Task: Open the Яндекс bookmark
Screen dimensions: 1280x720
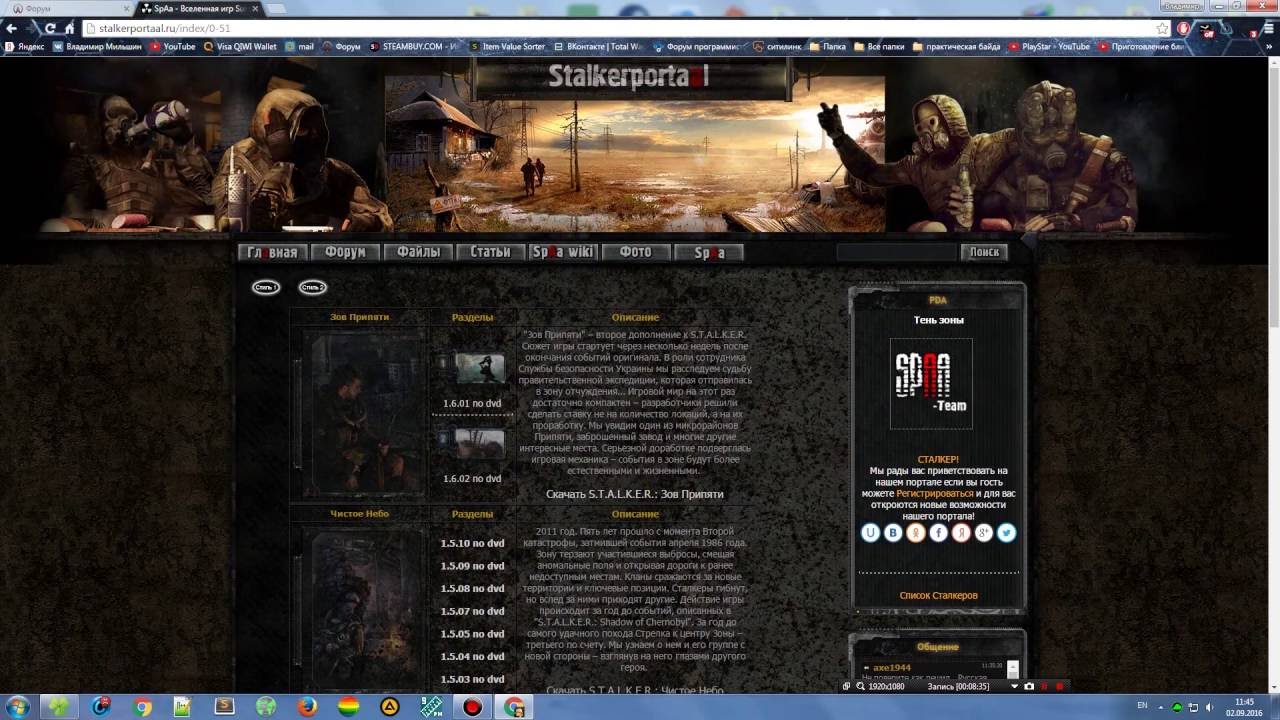Action: pyautogui.click(x=24, y=46)
